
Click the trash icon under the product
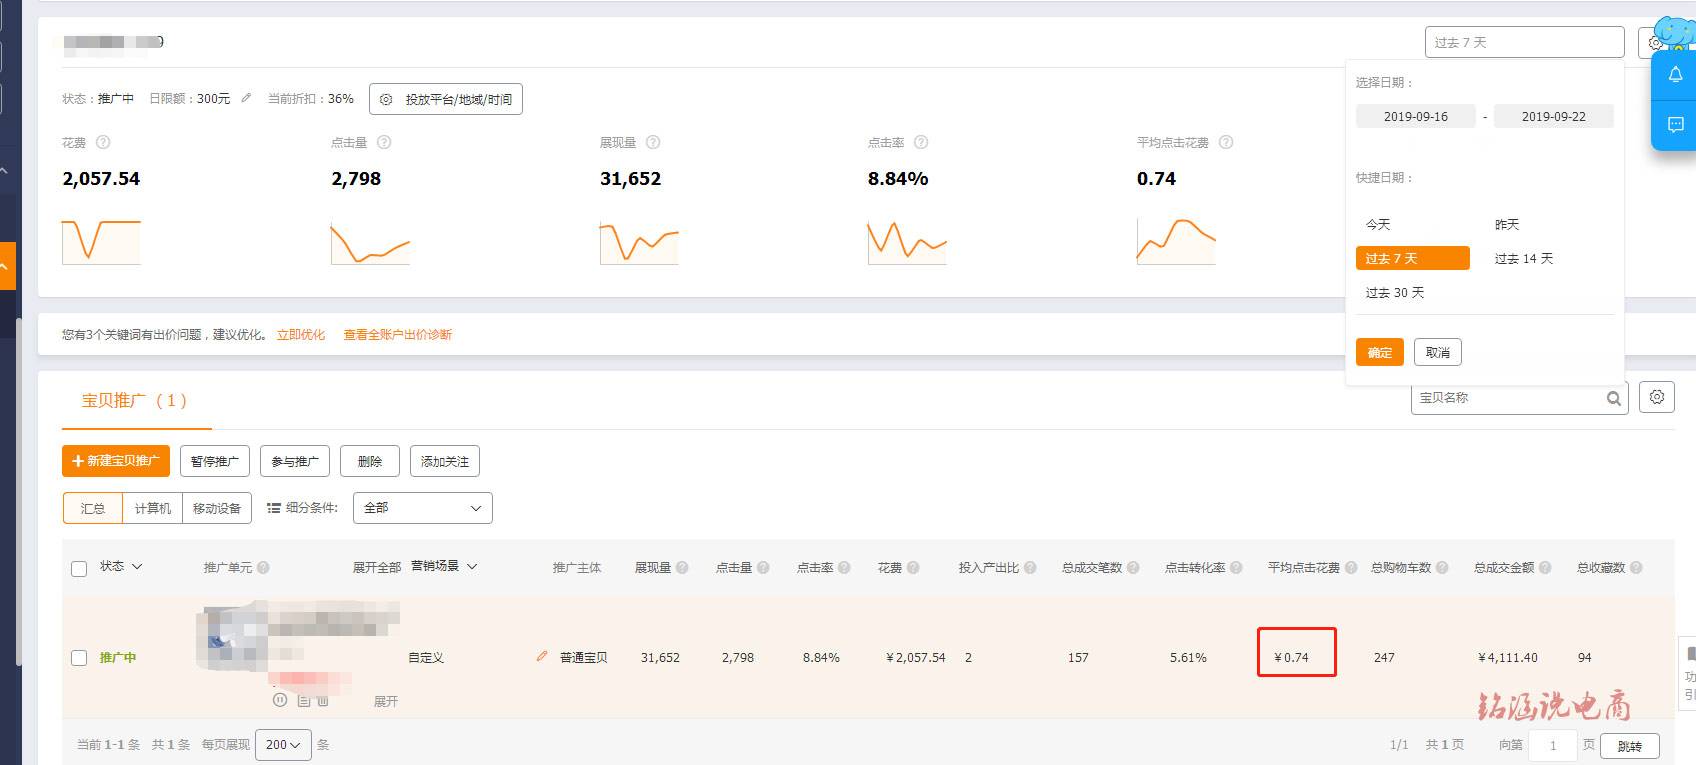(323, 700)
